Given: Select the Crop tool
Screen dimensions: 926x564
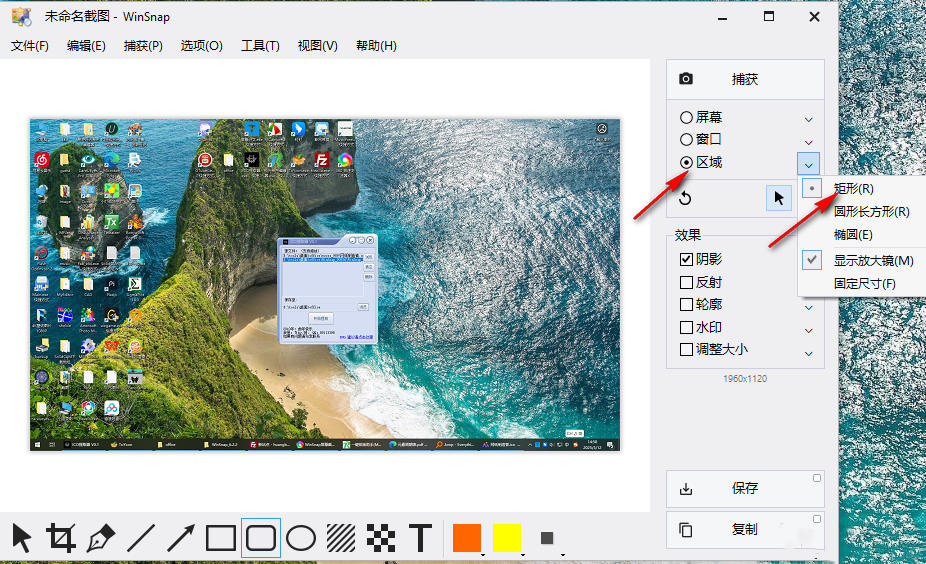Looking at the screenshot, I should (61, 538).
